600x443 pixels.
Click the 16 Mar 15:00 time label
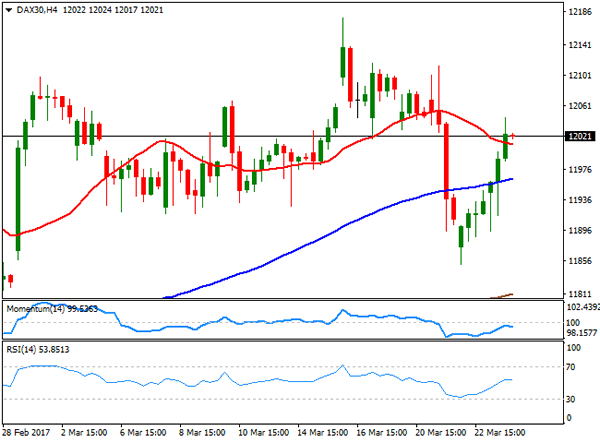pyautogui.click(x=382, y=433)
